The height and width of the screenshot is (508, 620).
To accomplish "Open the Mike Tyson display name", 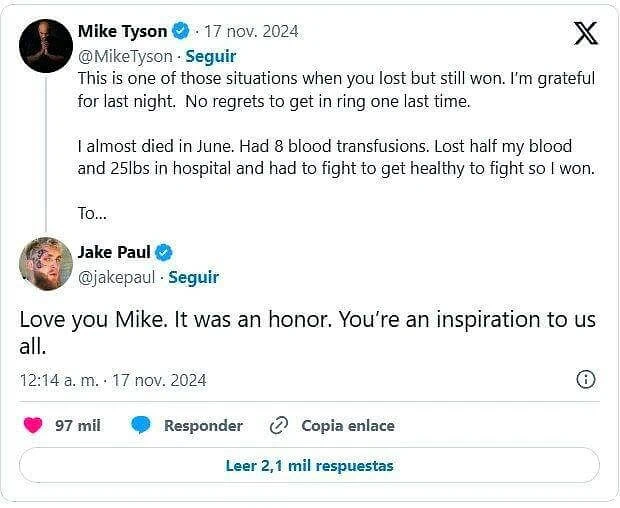I will (x=122, y=31).
